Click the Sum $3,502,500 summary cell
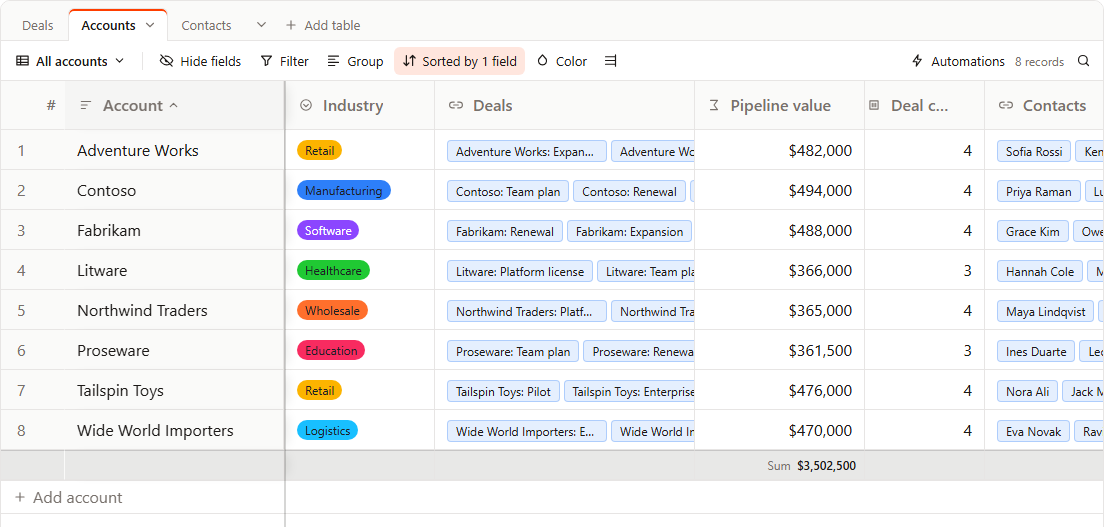 tap(779, 466)
